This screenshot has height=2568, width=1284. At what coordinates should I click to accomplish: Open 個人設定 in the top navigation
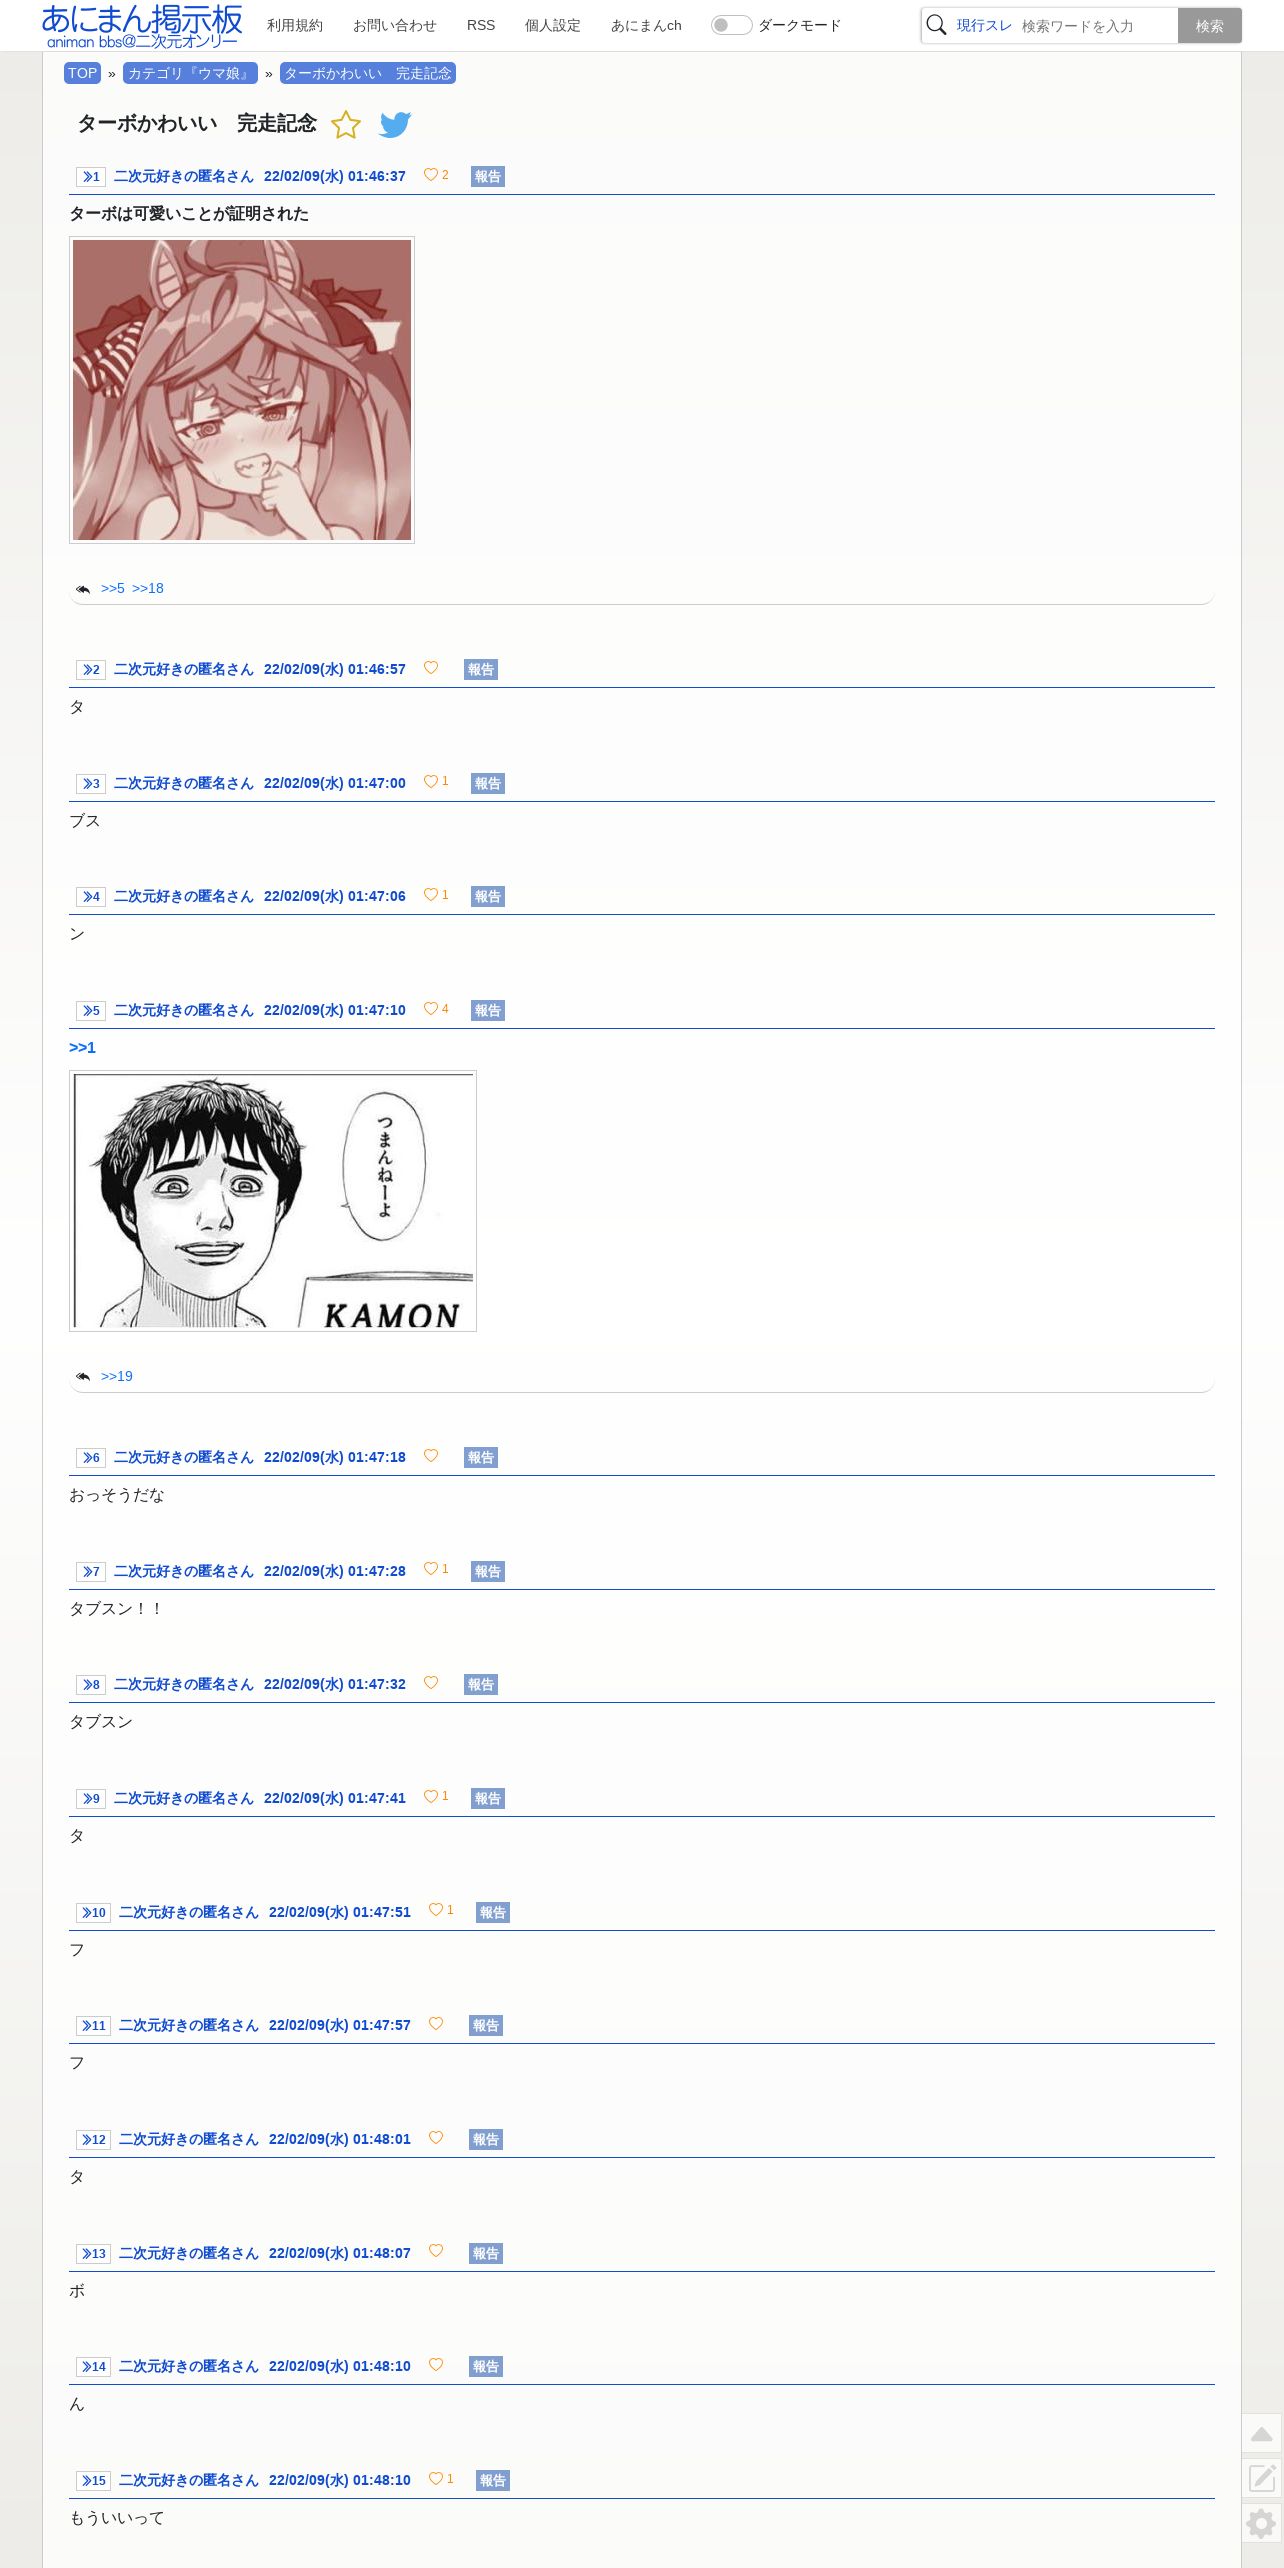point(553,25)
